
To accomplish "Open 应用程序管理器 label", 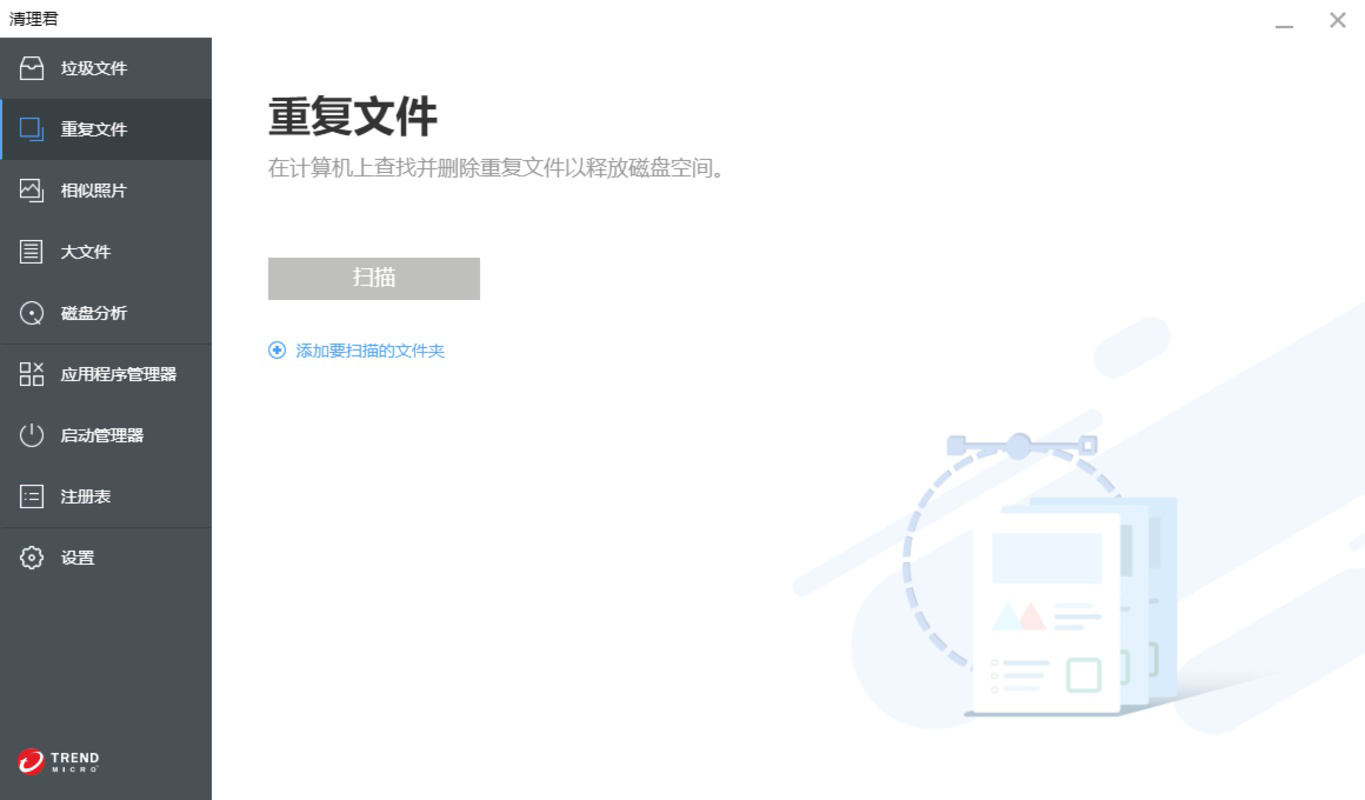I will tap(119, 374).
